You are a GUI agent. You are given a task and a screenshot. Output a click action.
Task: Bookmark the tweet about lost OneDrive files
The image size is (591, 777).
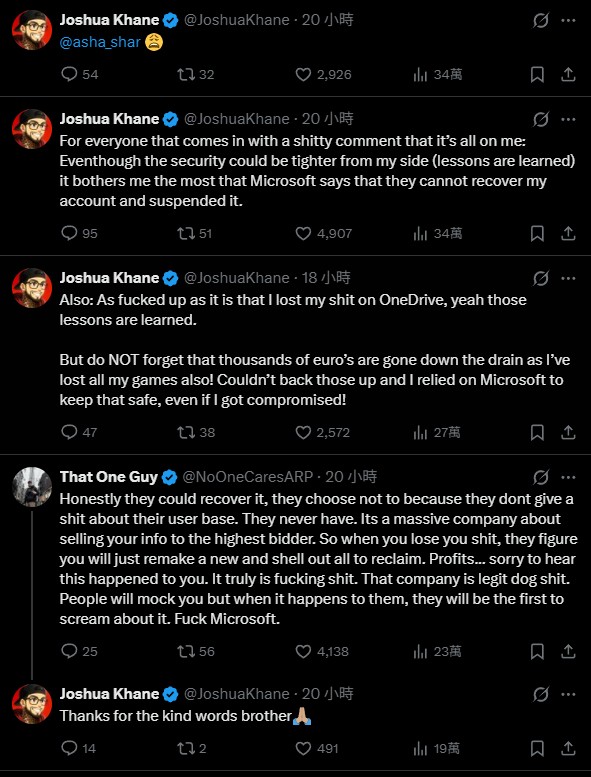(x=537, y=433)
